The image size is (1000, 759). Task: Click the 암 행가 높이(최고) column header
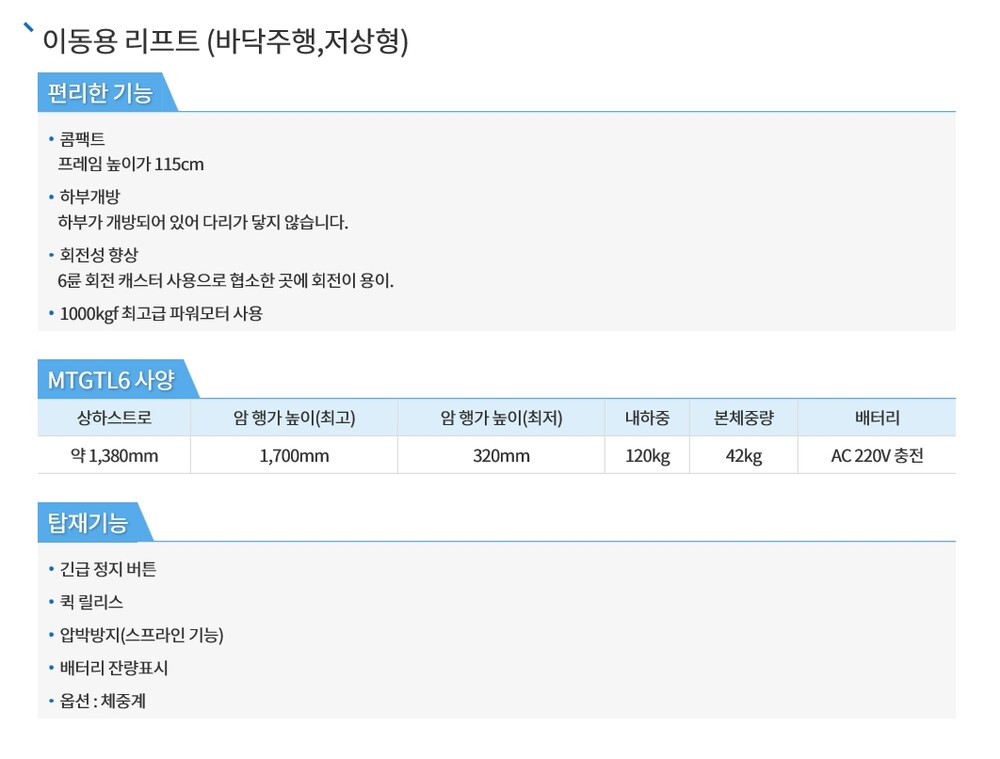click(x=294, y=418)
